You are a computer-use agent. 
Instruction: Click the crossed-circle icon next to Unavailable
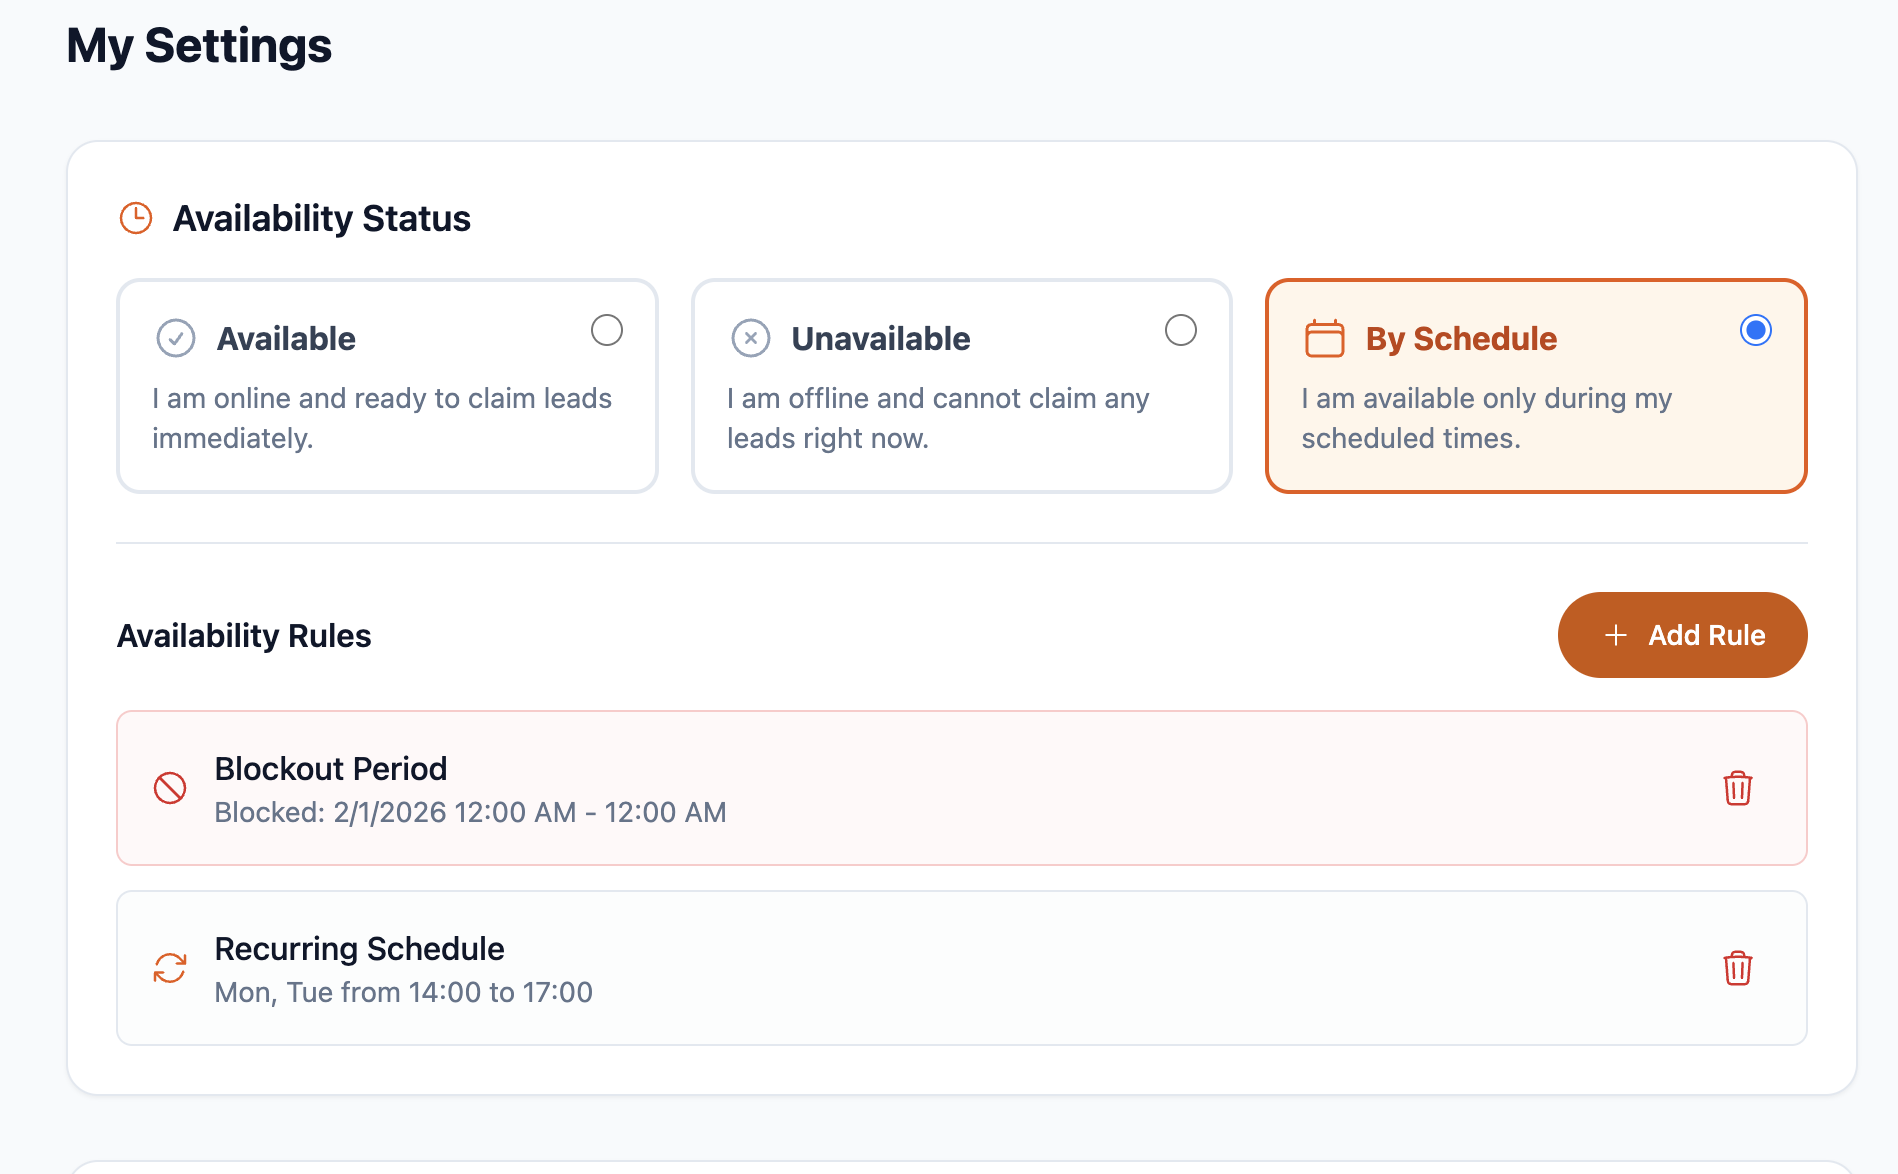click(x=751, y=338)
